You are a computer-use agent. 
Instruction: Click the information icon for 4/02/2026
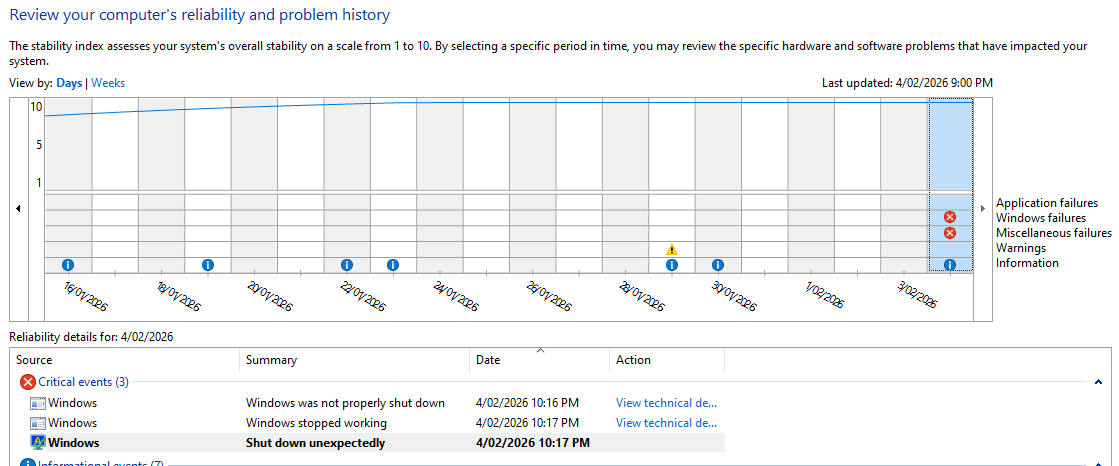[950, 265]
